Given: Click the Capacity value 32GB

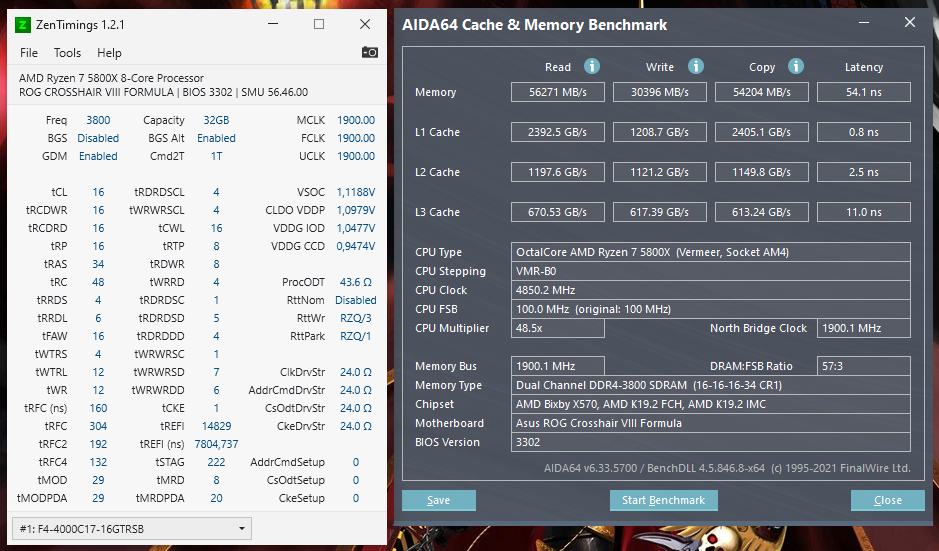Looking at the screenshot, I should coord(216,120).
